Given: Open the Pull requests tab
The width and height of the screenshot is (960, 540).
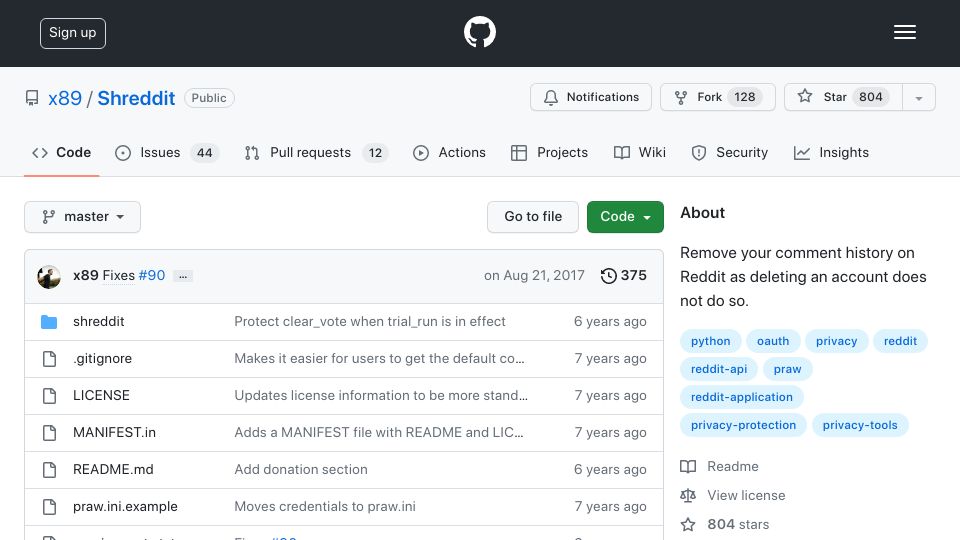Looking at the screenshot, I should point(316,152).
